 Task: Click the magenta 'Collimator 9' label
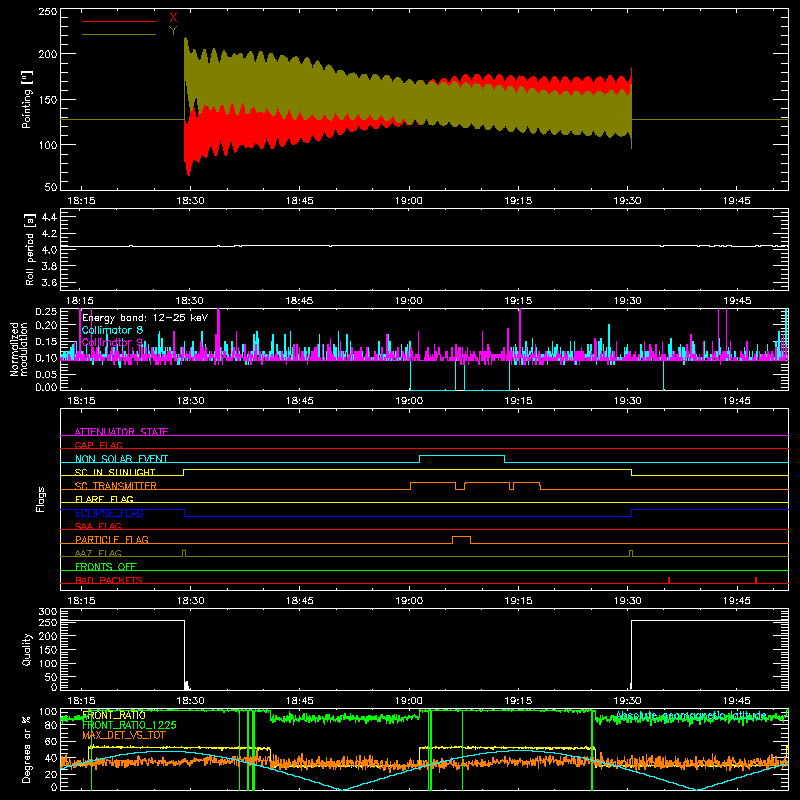pos(112,342)
